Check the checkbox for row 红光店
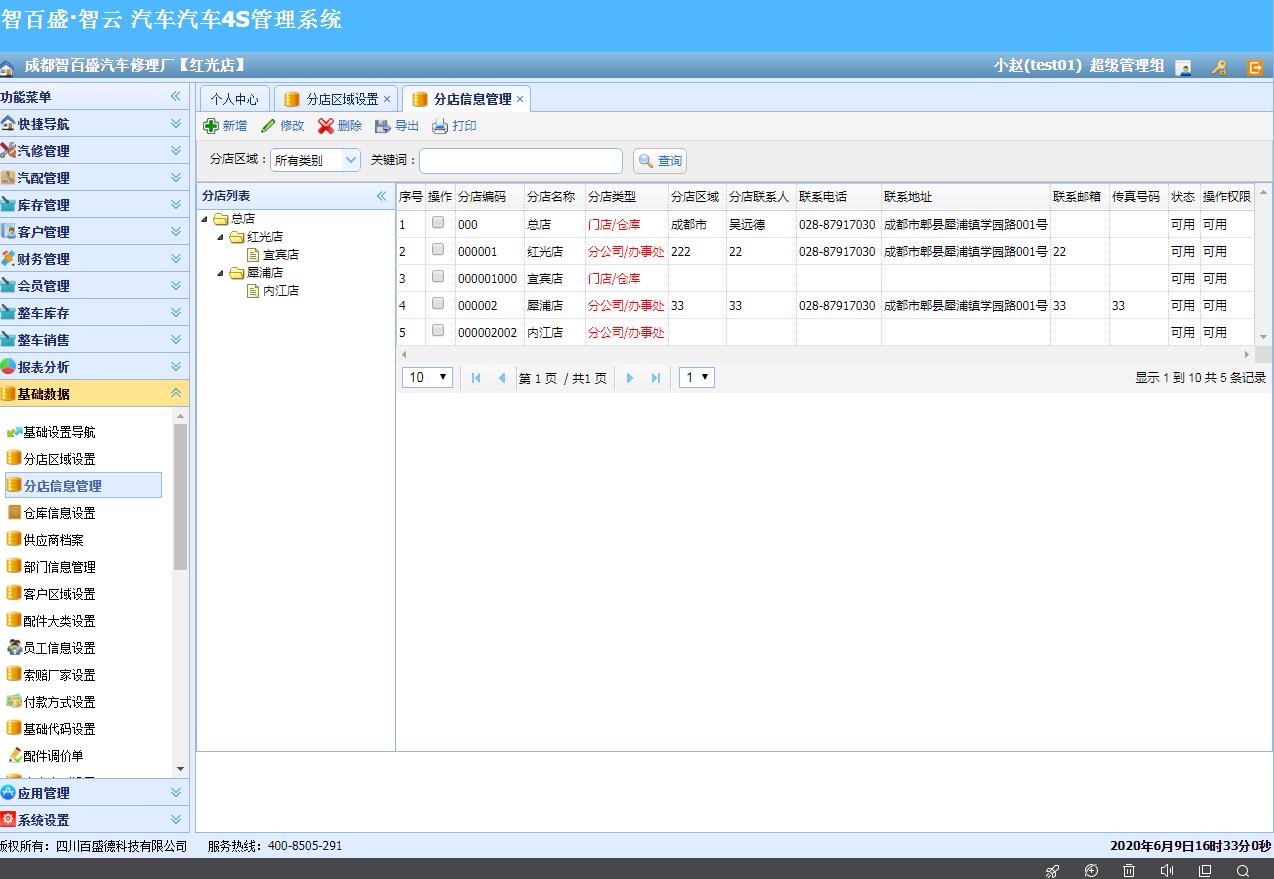Screen dimensions: 1274x879 (438, 250)
